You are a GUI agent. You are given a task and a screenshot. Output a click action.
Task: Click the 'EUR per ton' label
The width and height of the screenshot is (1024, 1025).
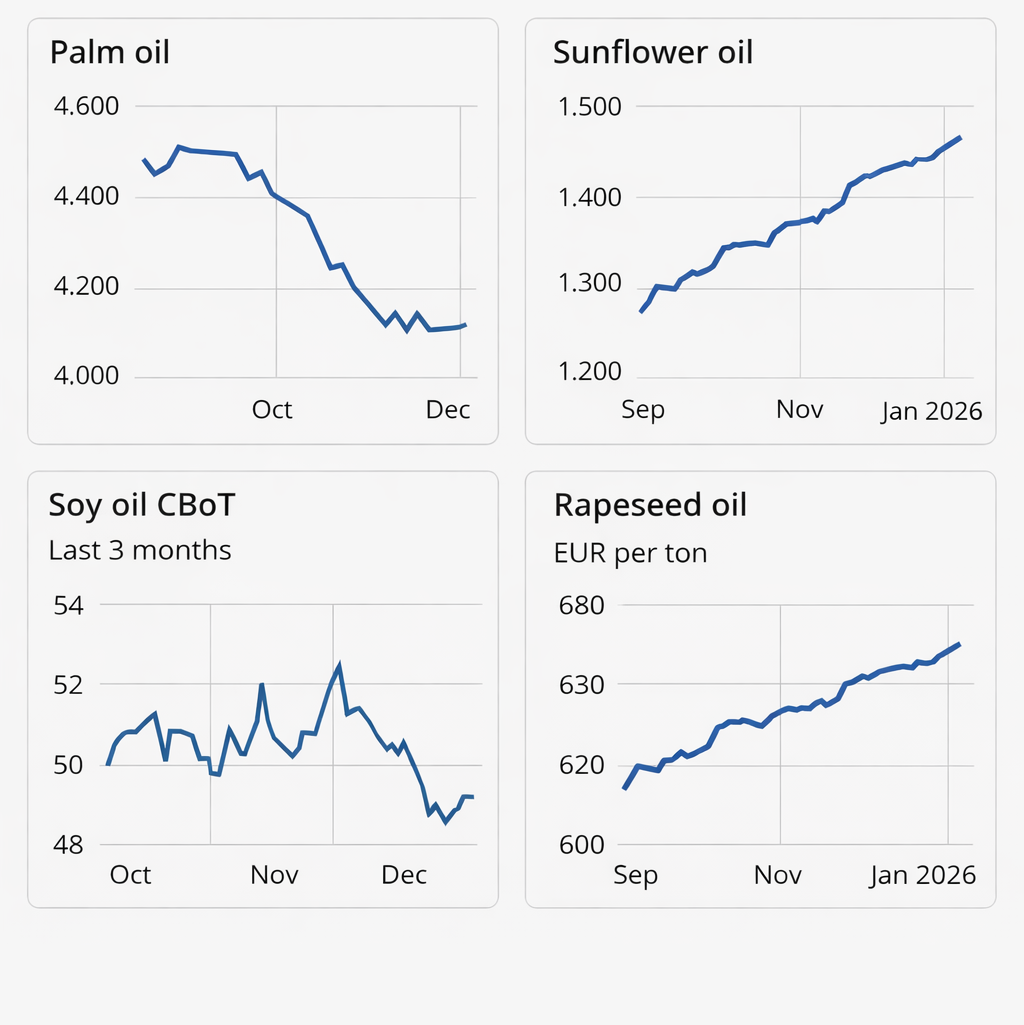630,552
